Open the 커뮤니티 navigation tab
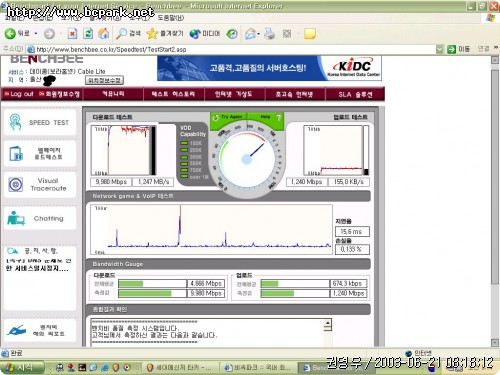The width and height of the screenshot is (500, 375). (x=113, y=94)
